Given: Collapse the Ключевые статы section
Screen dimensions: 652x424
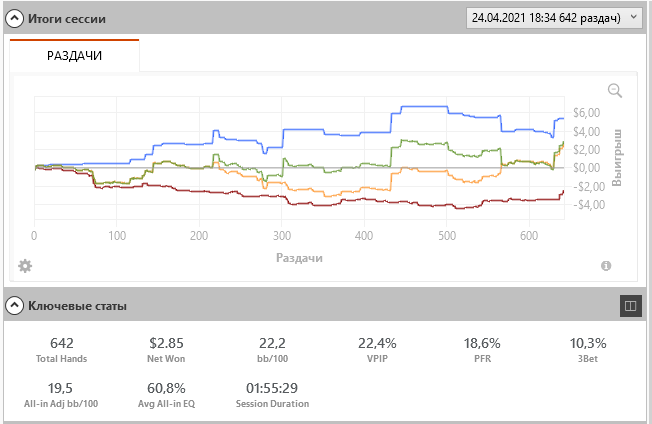Looking at the screenshot, I should 15,305.
